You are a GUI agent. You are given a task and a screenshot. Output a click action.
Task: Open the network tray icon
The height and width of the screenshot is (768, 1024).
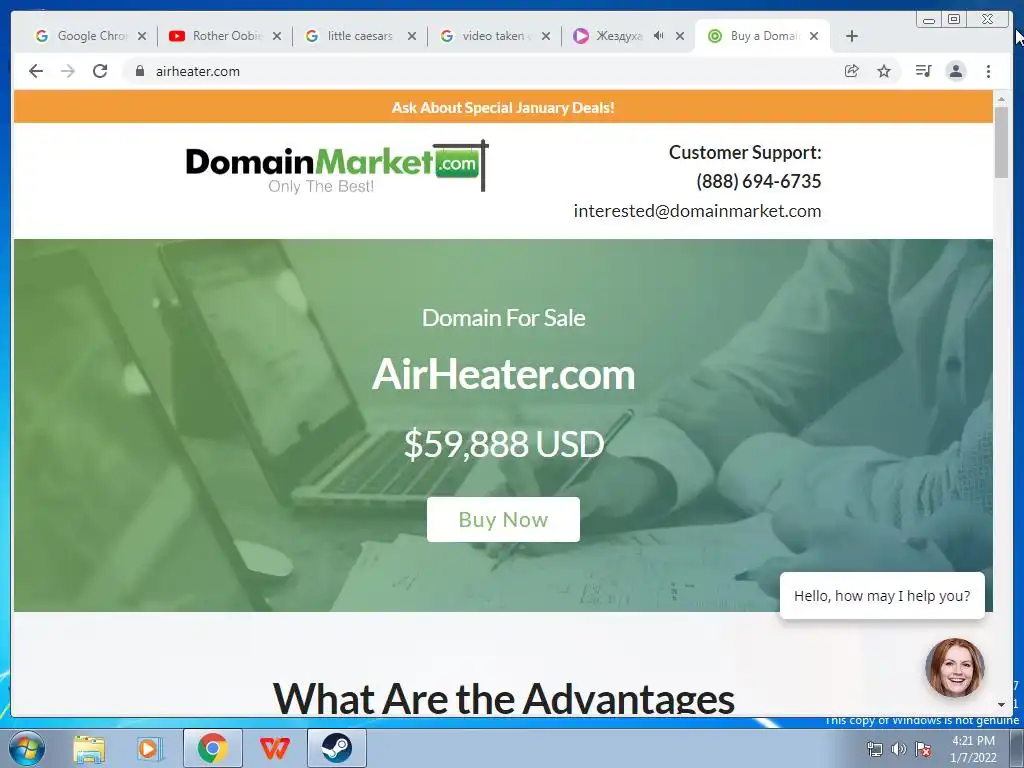[874, 749]
